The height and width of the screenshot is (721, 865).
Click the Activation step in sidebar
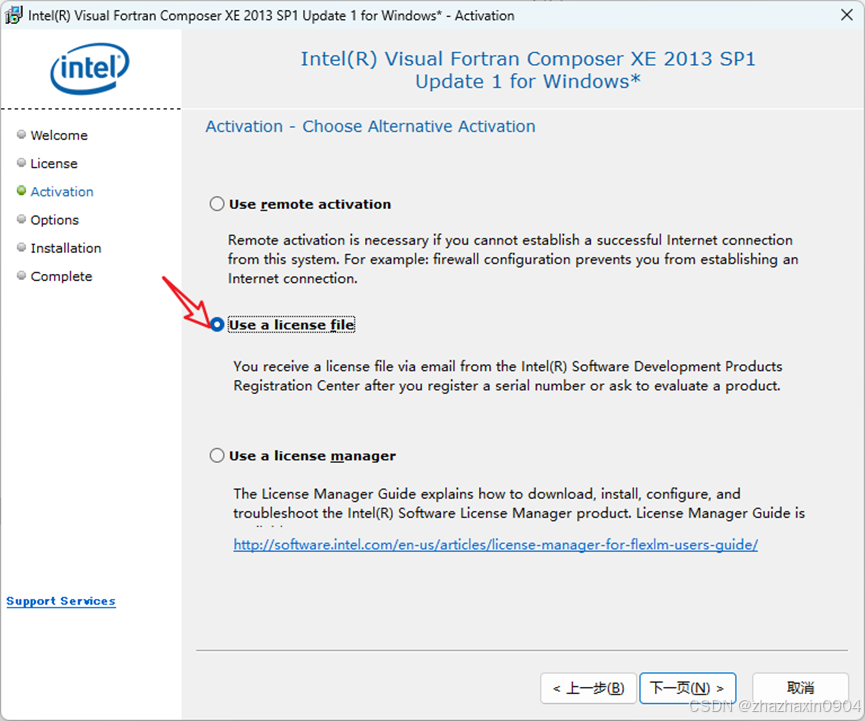(x=62, y=192)
